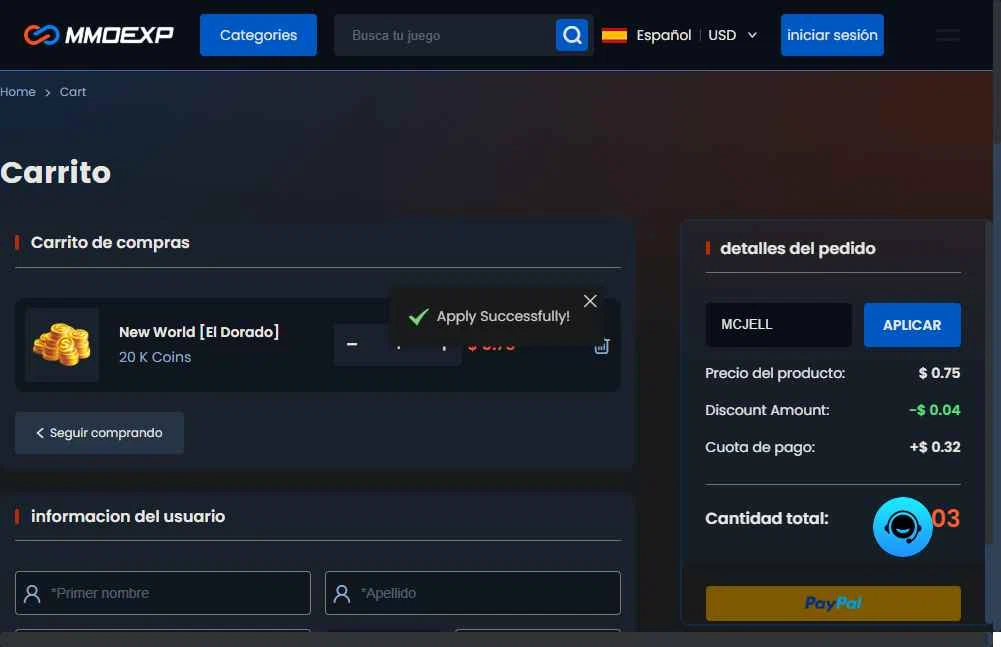Image resolution: width=1001 pixels, height=647 pixels.
Task: Open the live chat support bubble
Action: click(903, 527)
